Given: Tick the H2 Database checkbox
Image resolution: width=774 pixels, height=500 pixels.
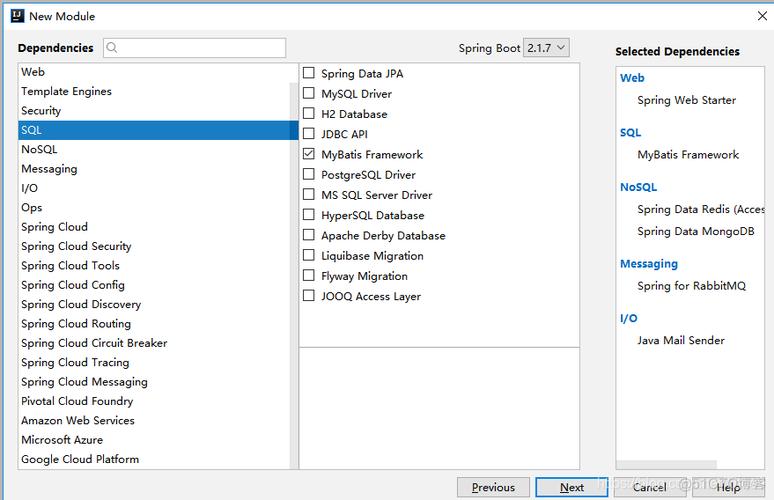Looking at the screenshot, I should click(309, 114).
